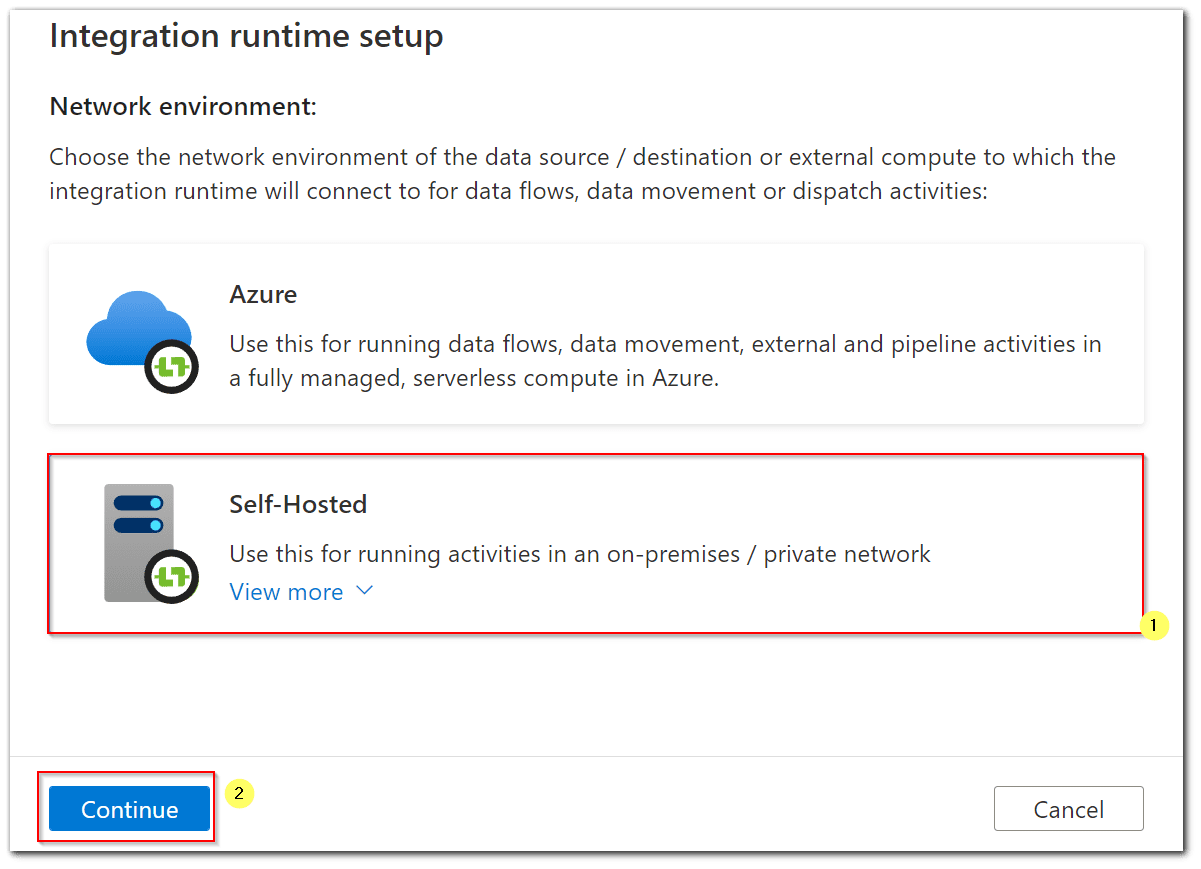Click the Continue button

click(x=130, y=809)
